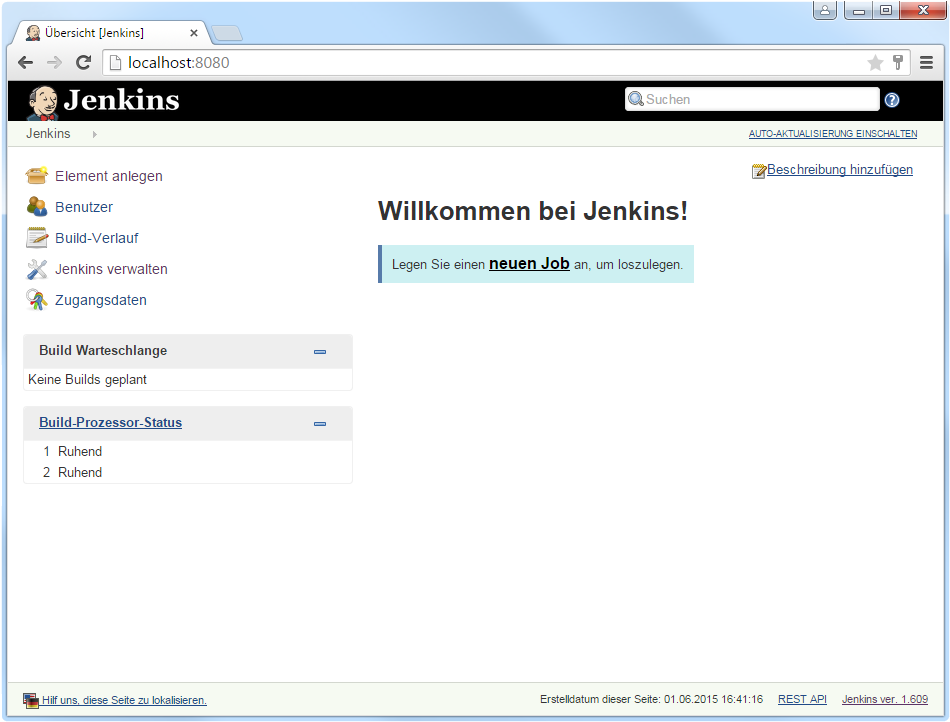Open Element anlegen in side menu
The height and width of the screenshot is (722, 950).
point(108,176)
